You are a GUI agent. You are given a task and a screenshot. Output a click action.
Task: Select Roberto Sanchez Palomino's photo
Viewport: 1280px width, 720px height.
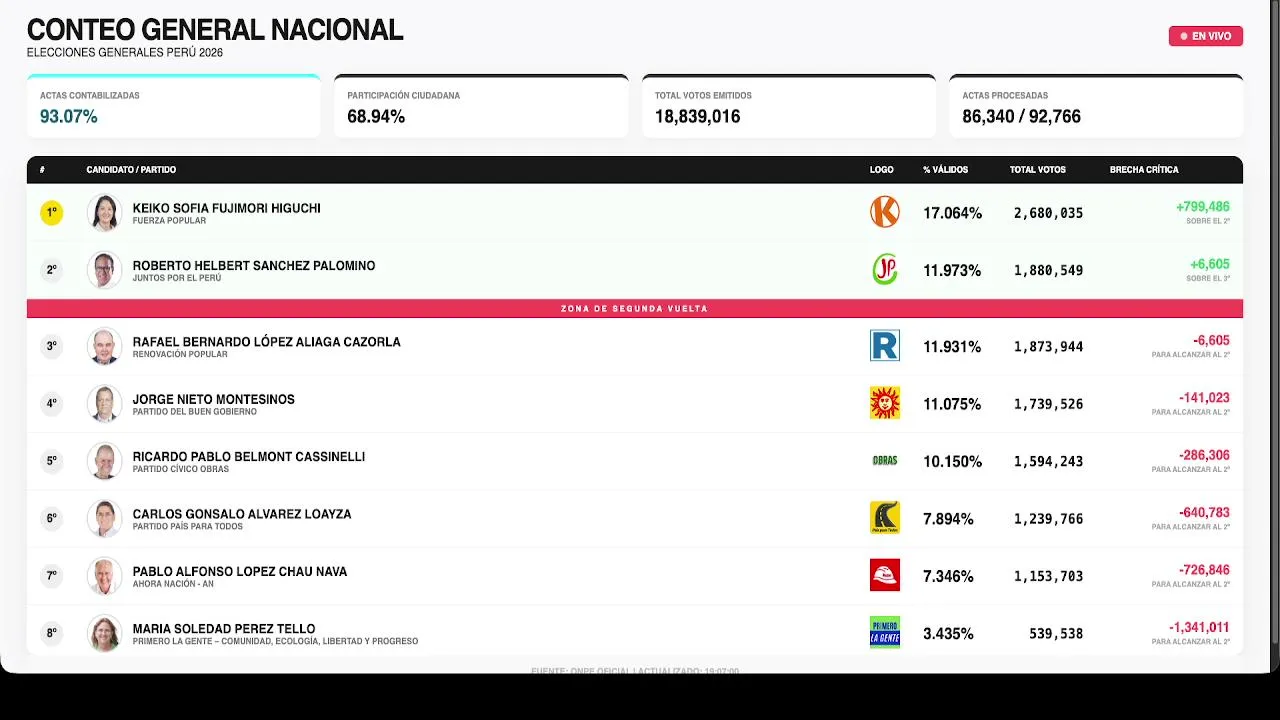coord(104,270)
